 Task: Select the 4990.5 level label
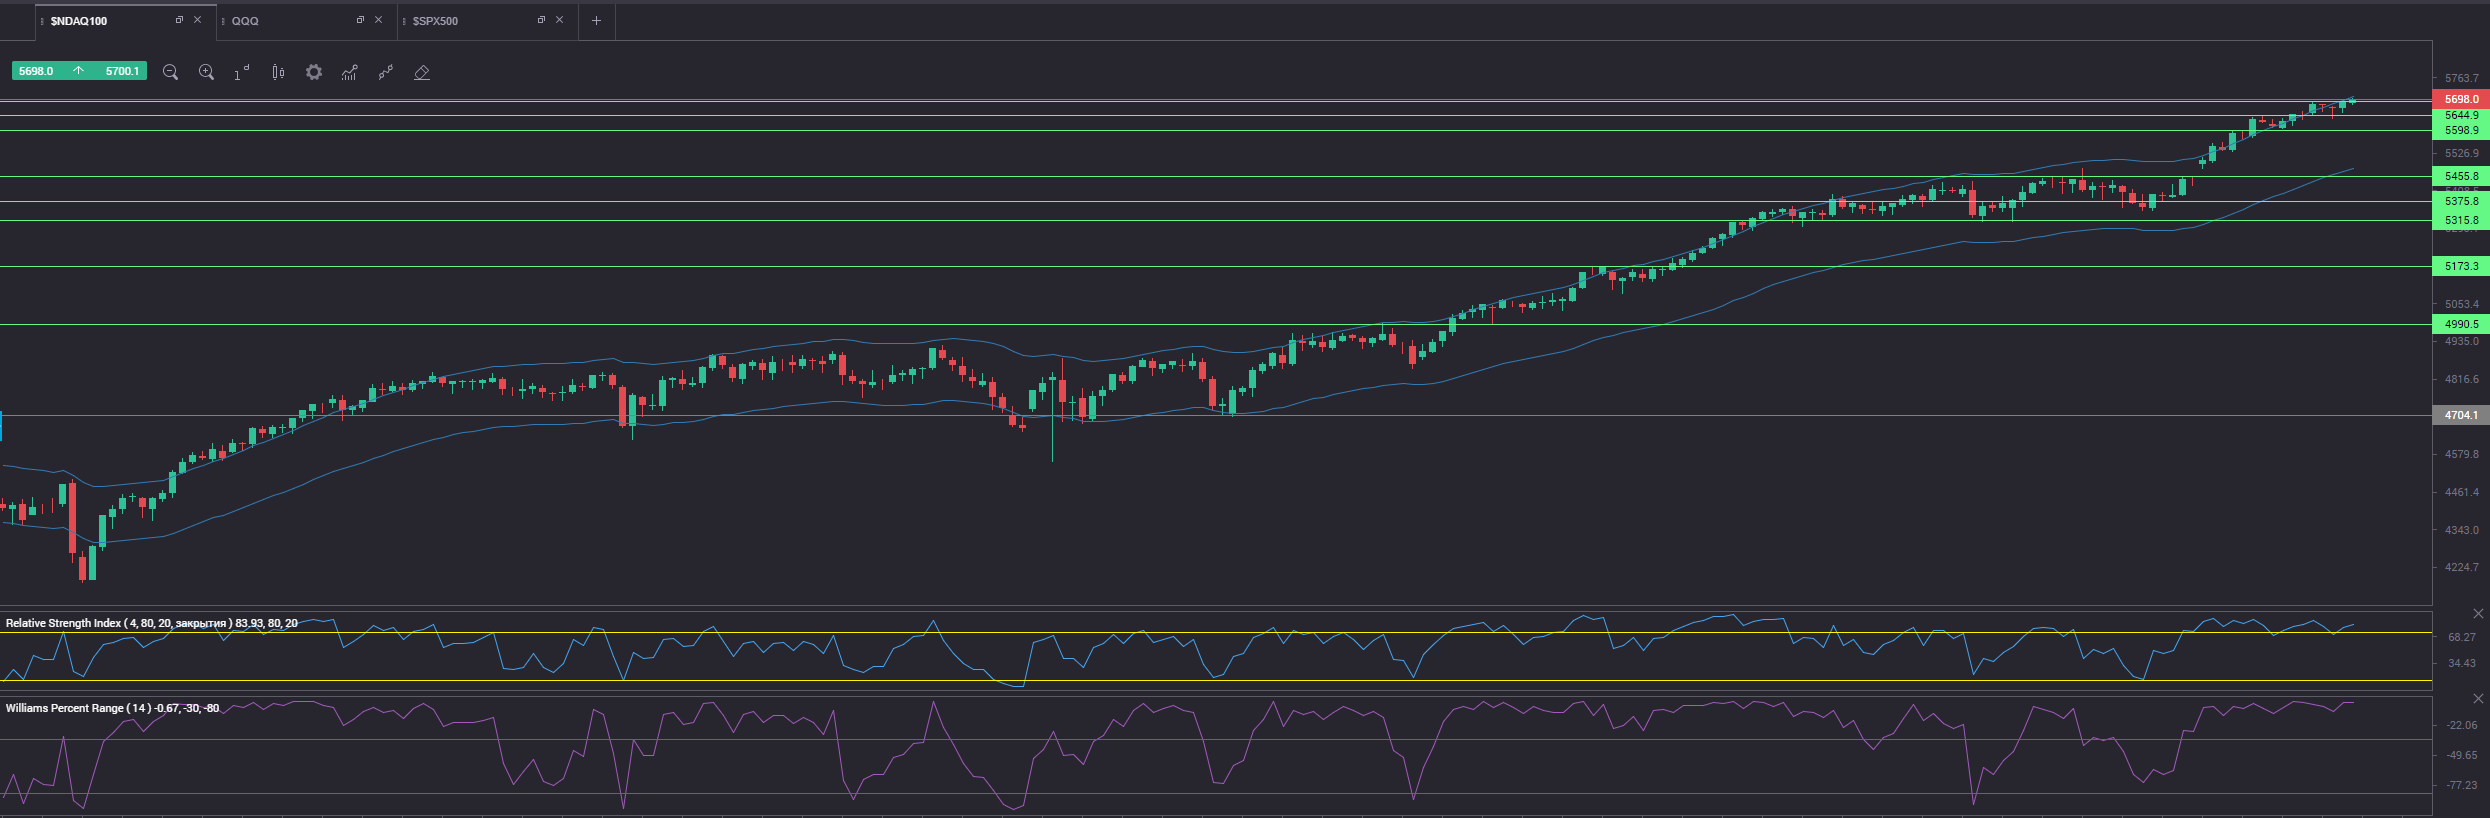click(x=2461, y=324)
